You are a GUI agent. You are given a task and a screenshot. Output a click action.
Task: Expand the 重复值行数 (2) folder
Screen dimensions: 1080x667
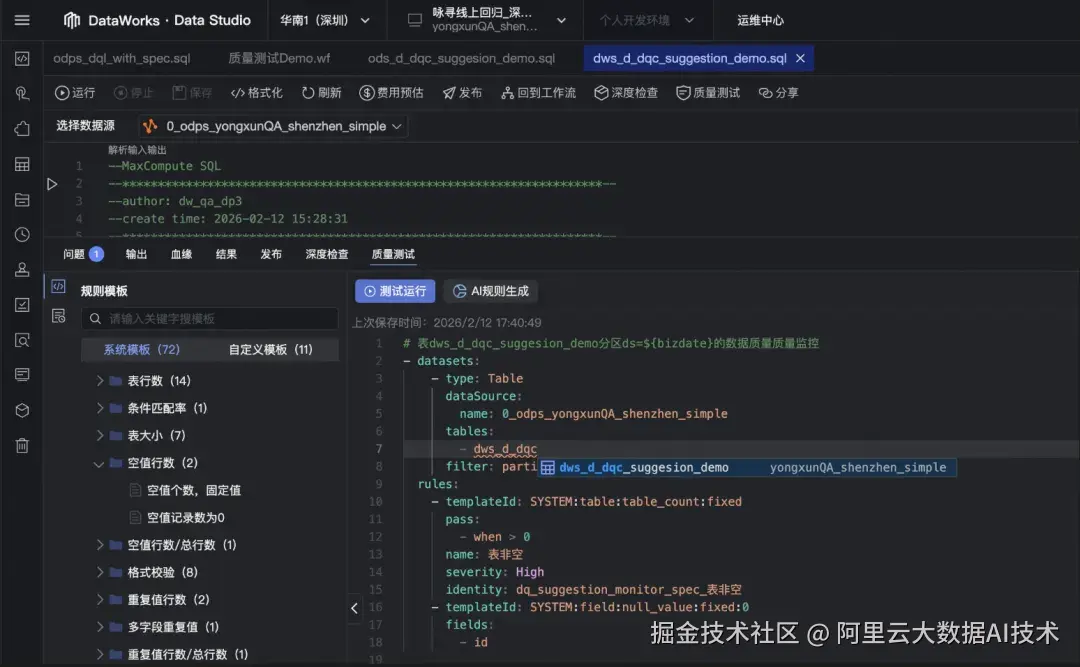click(100, 599)
